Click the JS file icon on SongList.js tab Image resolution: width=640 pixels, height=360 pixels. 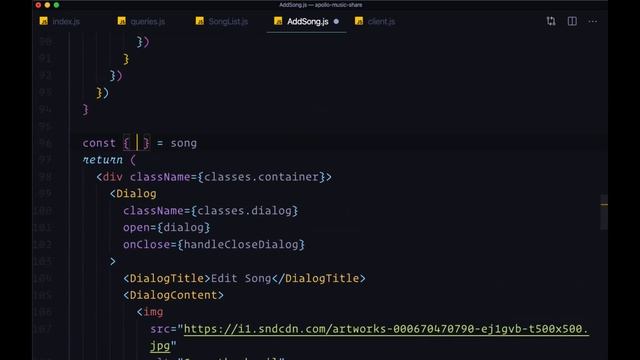tap(200, 21)
